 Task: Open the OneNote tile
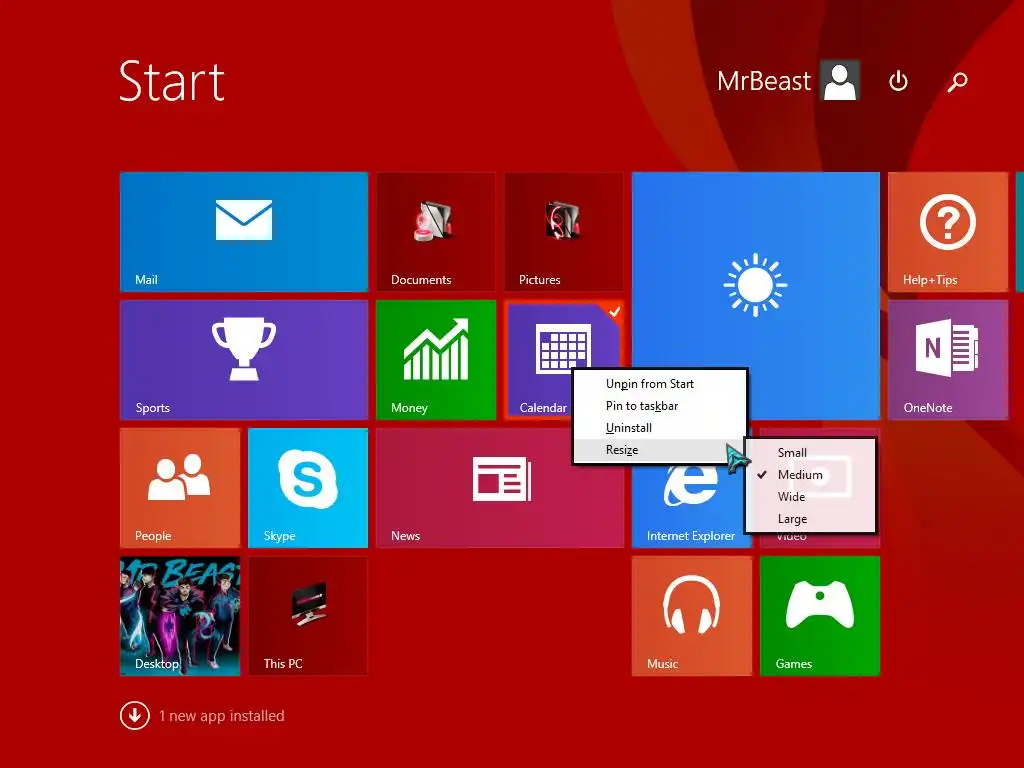click(948, 359)
